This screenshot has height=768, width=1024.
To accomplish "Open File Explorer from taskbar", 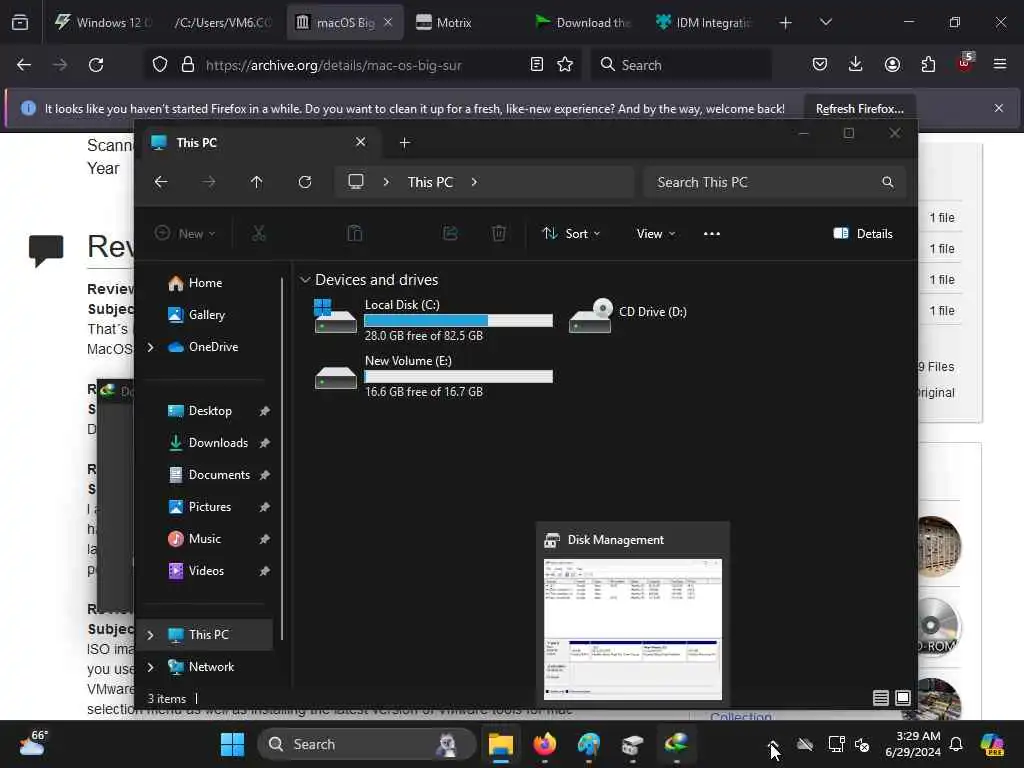I will point(501,744).
